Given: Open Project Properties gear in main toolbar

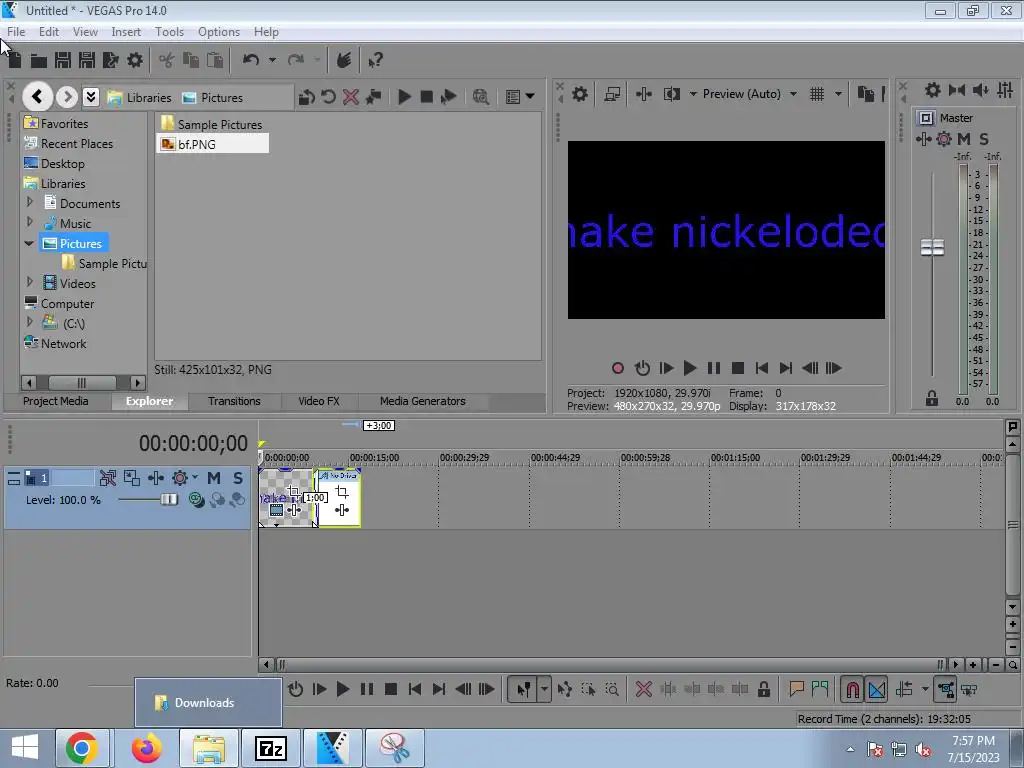Looking at the screenshot, I should pos(135,61).
